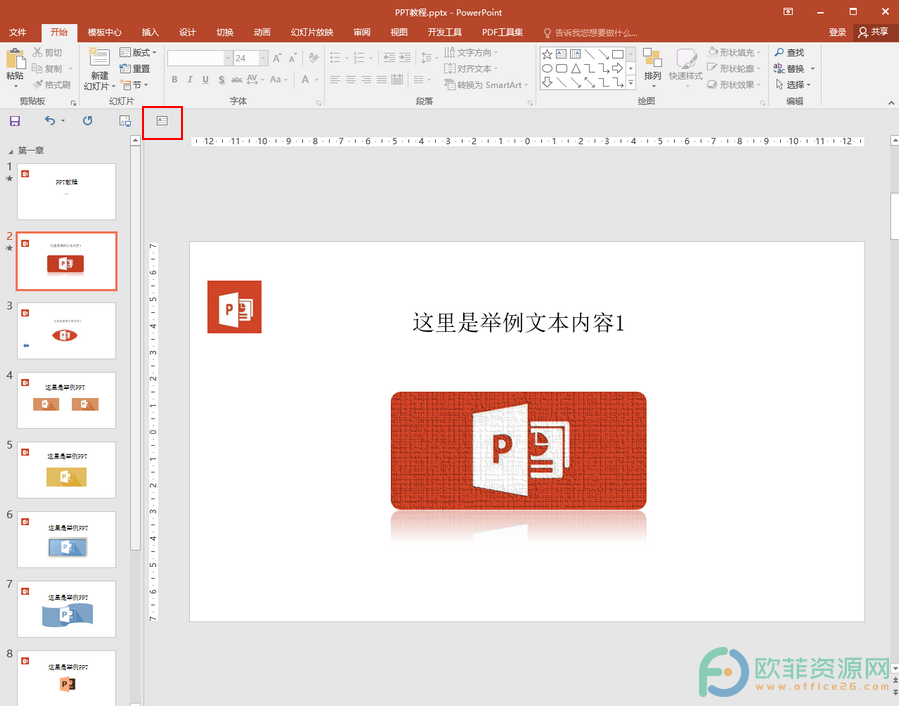
Task: Start slideshow from beginning via quick access icon
Action: (x=124, y=120)
